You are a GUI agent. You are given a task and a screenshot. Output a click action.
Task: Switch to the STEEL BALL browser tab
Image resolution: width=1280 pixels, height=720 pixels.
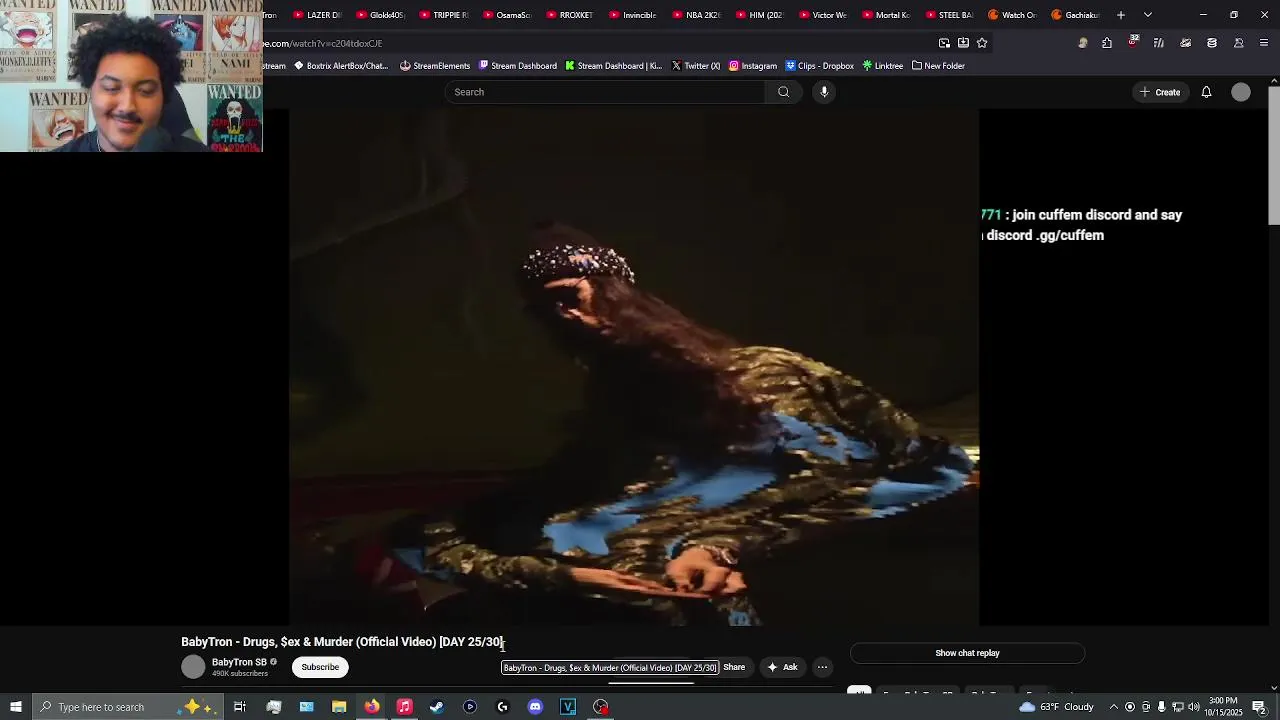pyautogui.click(x=948, y=15)
